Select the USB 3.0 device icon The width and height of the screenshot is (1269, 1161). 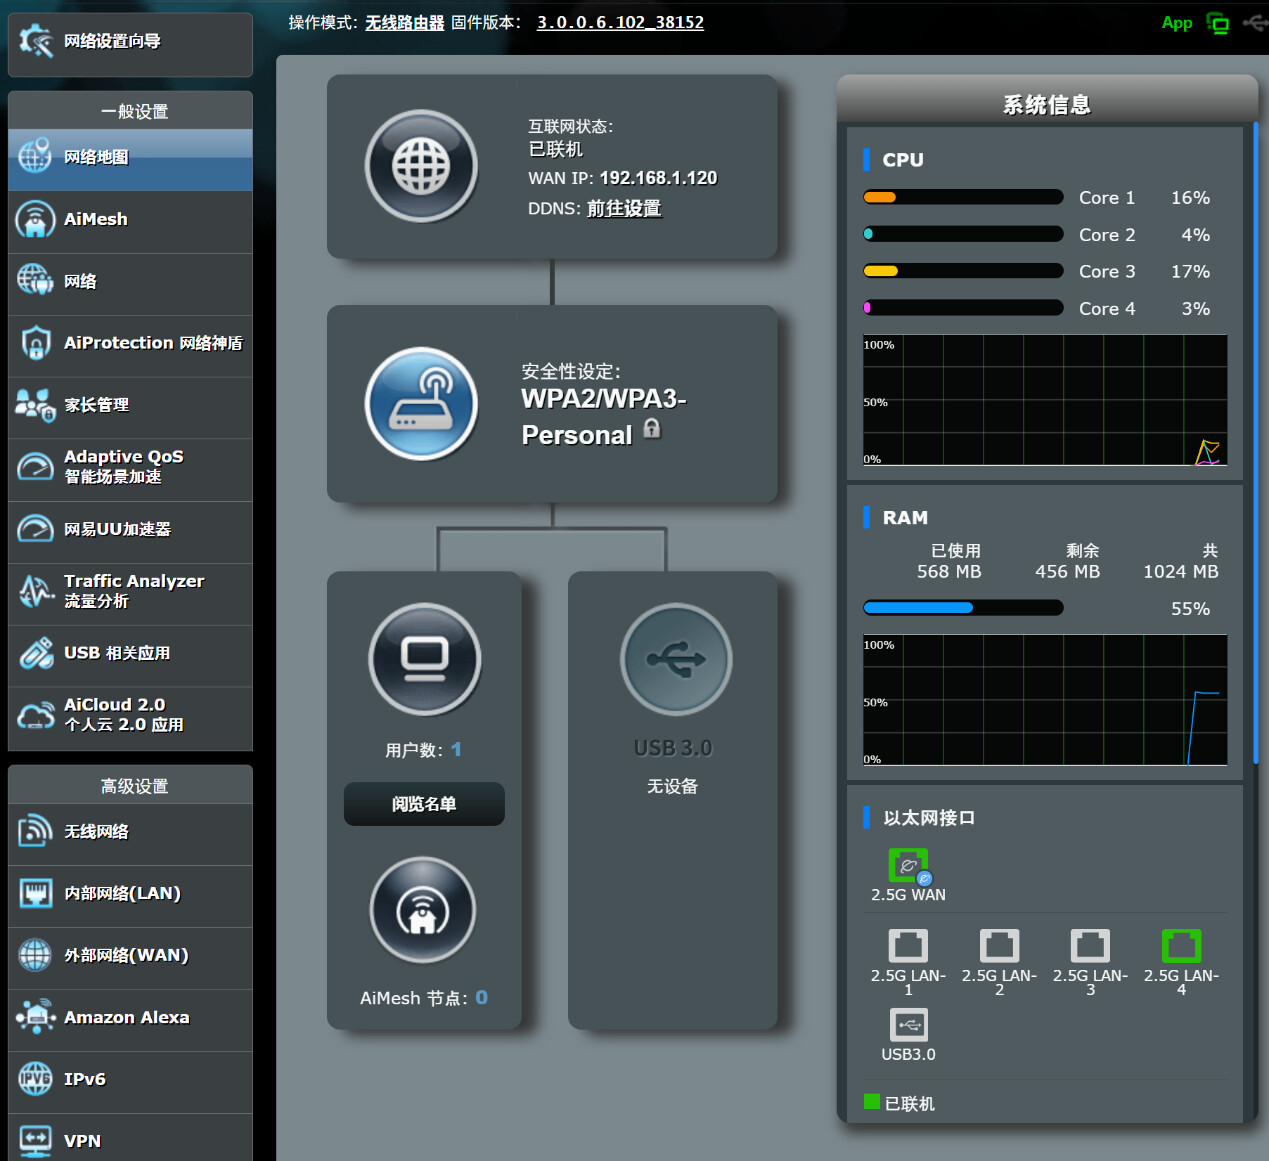(x=676, y=659)
